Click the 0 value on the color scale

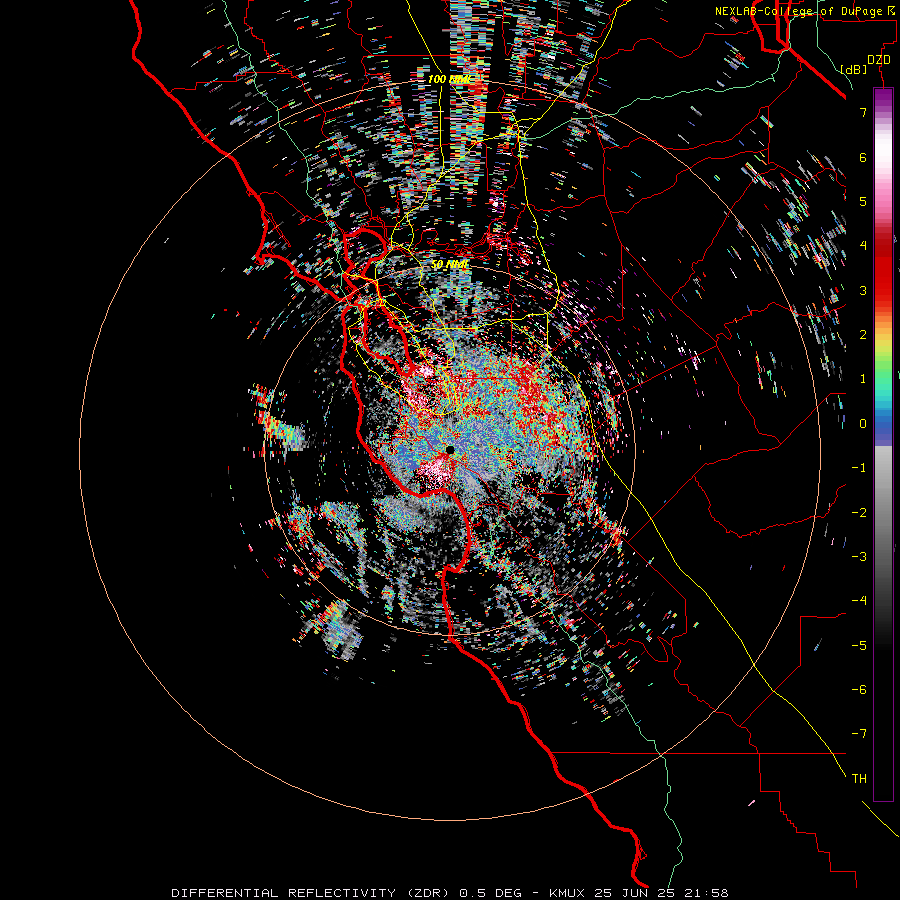863,424
